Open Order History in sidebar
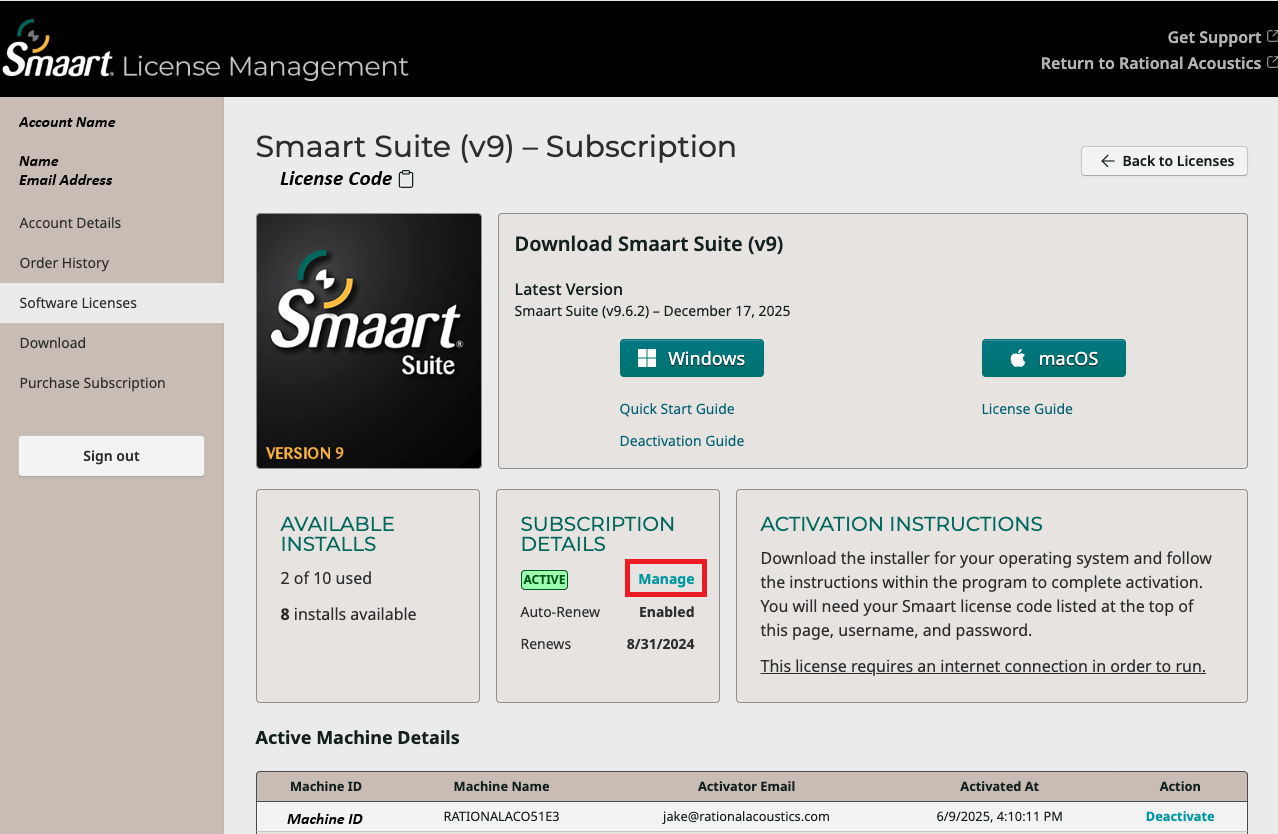The height and width of the screenshot is (834, 1278). pos(64,263)
